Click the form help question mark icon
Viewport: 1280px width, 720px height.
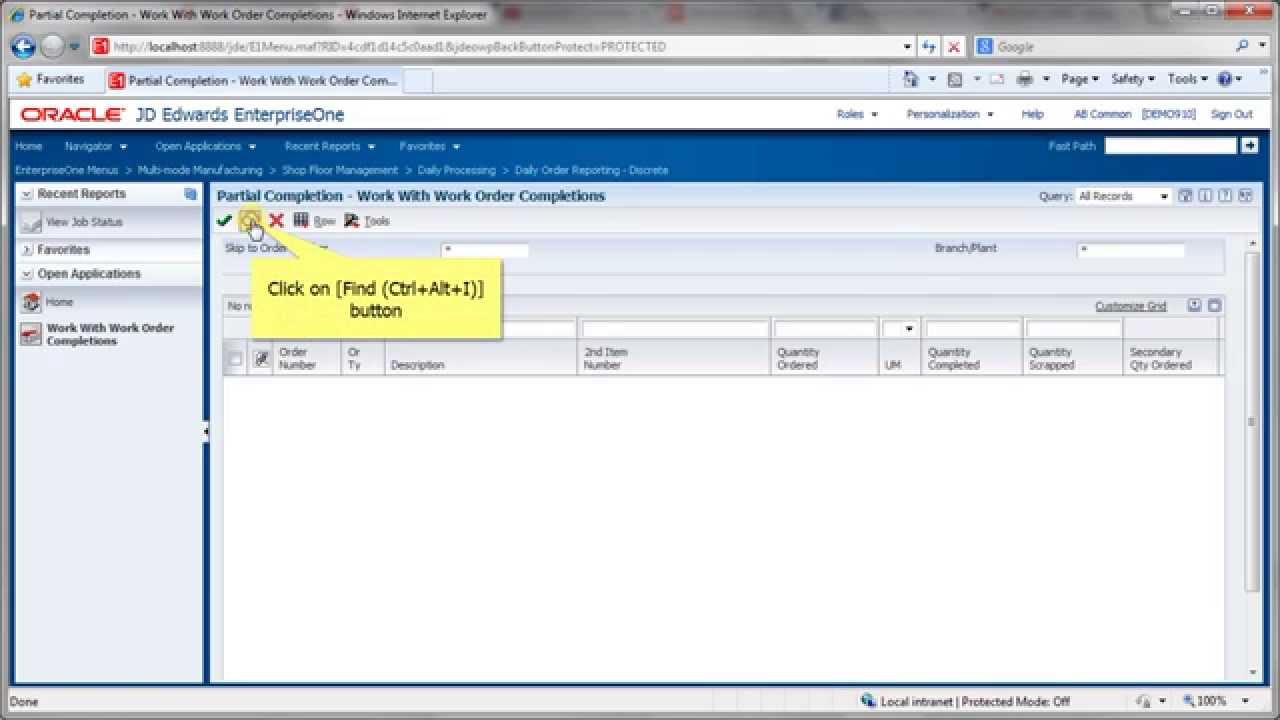1226,196
